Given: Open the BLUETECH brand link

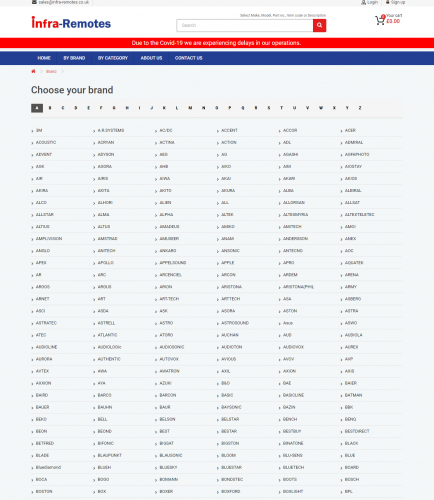Looking at the screenshot, I should 294,467.
